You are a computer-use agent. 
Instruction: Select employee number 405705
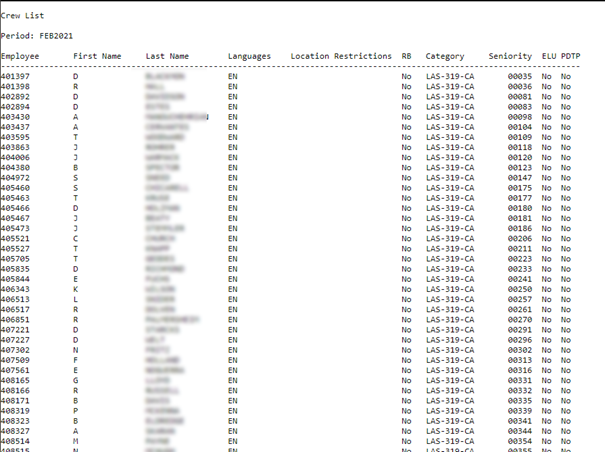pos(15,259)
